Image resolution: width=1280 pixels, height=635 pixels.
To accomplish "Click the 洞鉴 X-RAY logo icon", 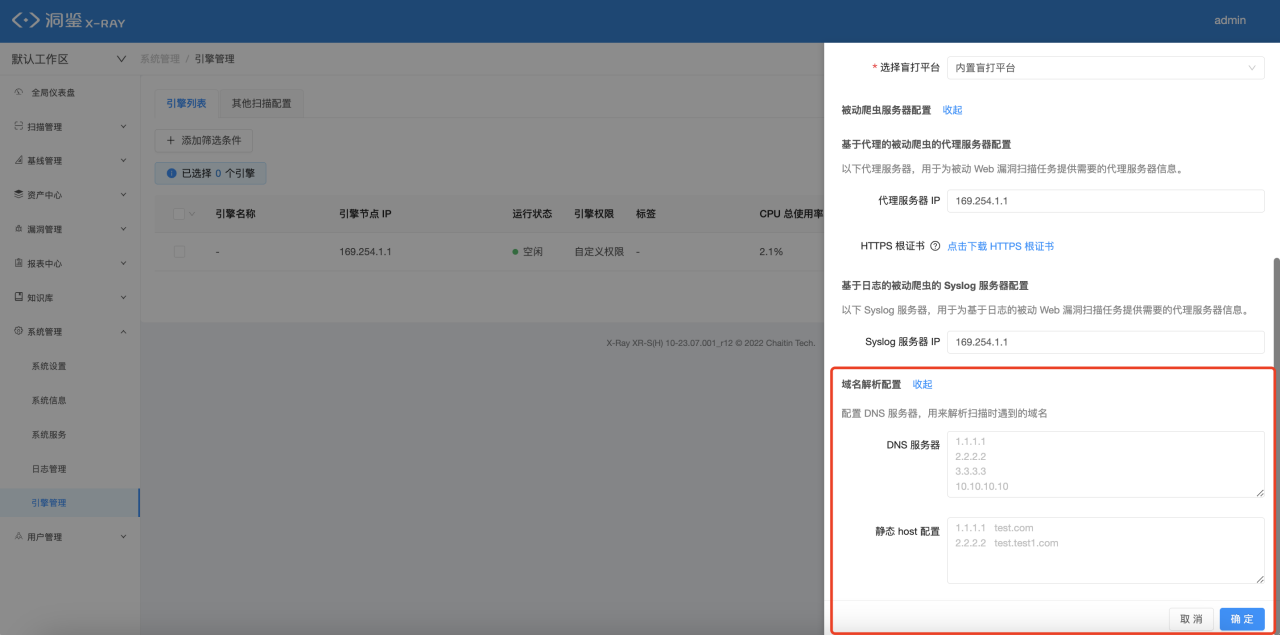I will click(x=25, y=20).
